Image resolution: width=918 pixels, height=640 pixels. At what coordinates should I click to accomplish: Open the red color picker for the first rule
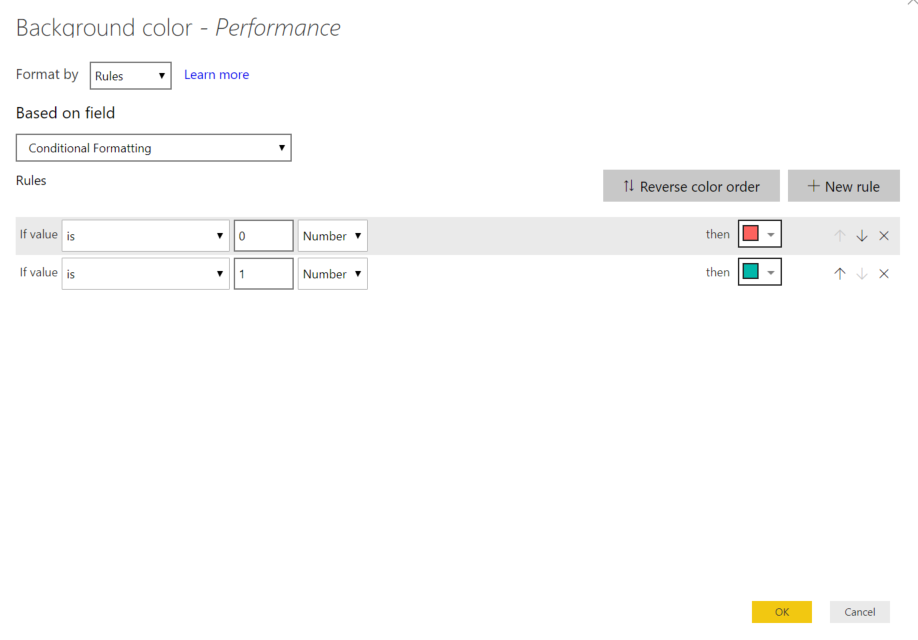tap(759, 234)
